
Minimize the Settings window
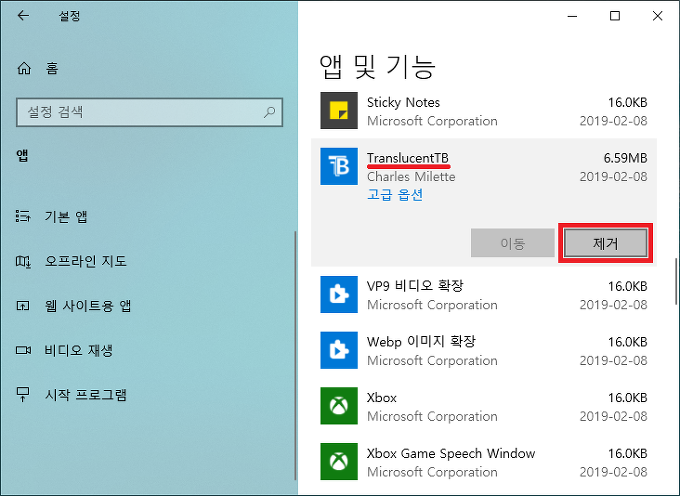pyautogui.click(x=572, y=16)
